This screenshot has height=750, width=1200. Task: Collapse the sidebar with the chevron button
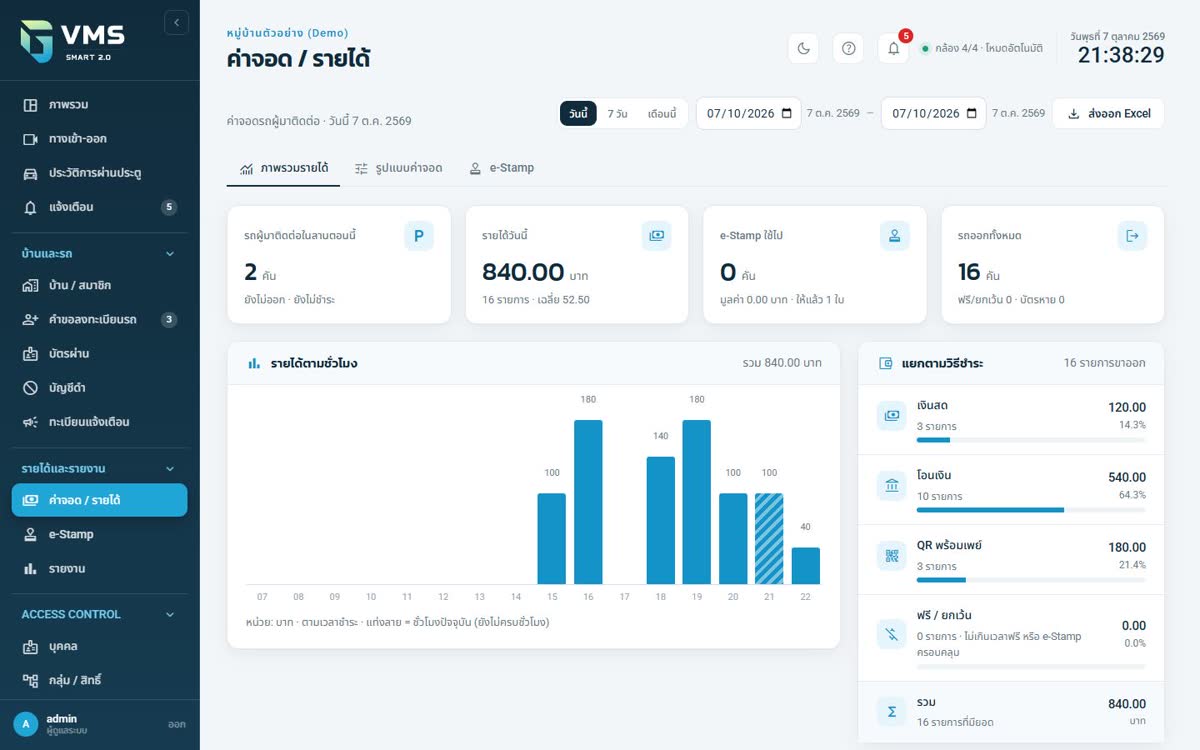point(176,22)
